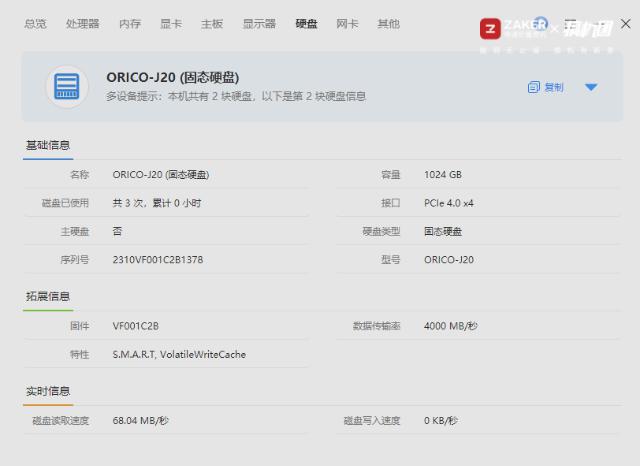This screenshot has width=640, height=466.
Task: Click the 序列号 field label
Action: click(x=75, y=260)
